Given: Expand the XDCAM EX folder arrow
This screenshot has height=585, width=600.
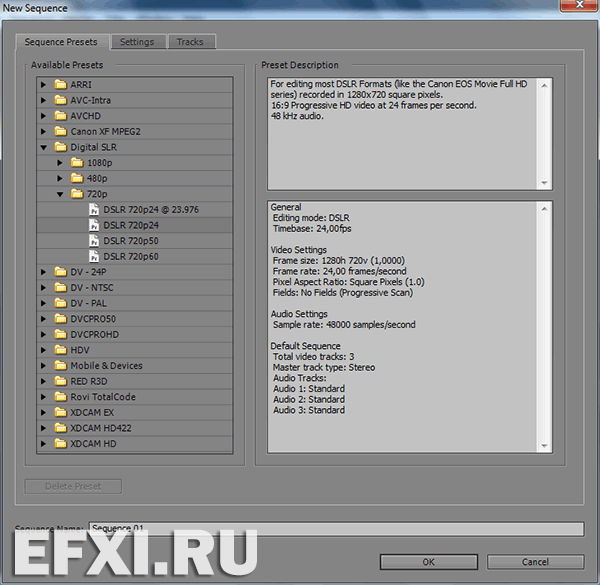Looking at the screenshot, I should 43,412.
